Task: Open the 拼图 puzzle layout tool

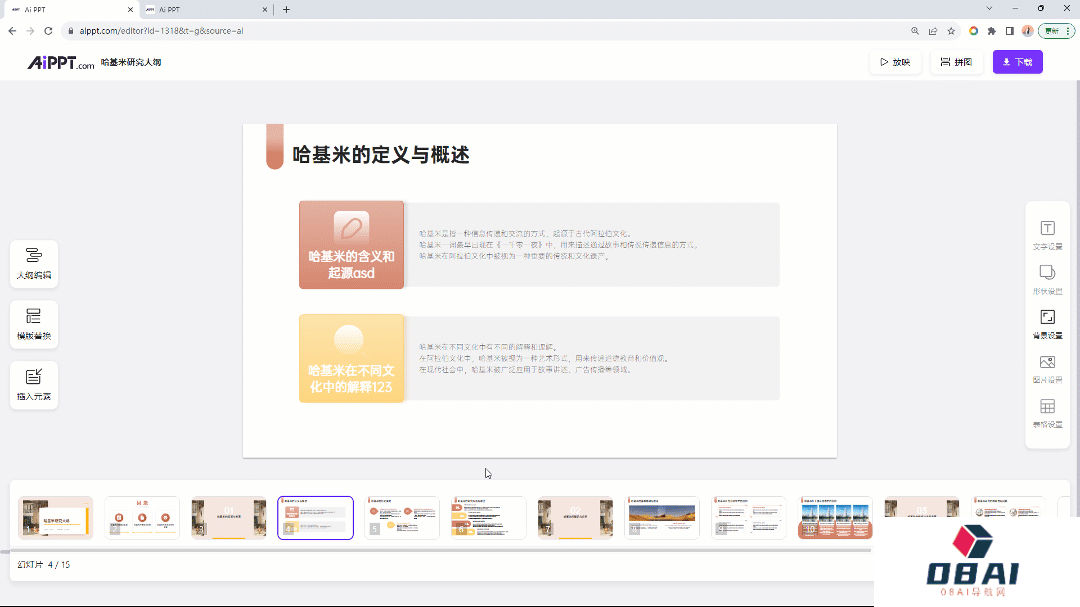Action: [957, 61]
